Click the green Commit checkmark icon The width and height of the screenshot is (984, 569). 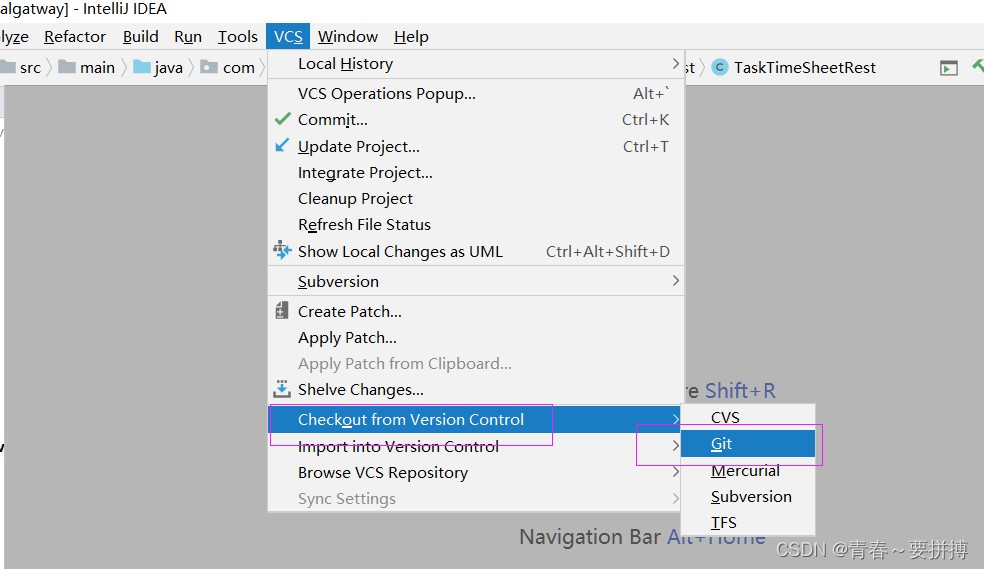tap(282, 119)
